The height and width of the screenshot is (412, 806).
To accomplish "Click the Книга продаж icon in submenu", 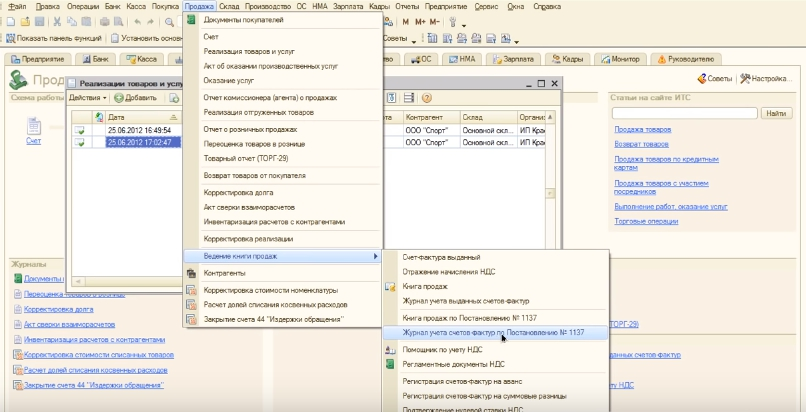I will click(390, 288).
